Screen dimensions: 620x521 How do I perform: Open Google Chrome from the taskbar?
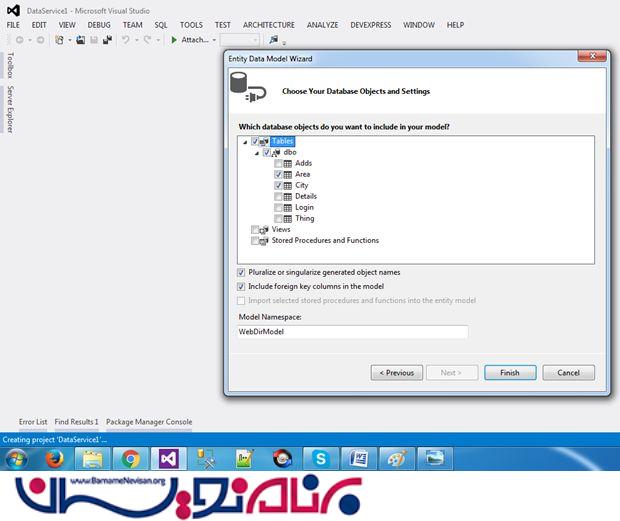click(130, 459)
